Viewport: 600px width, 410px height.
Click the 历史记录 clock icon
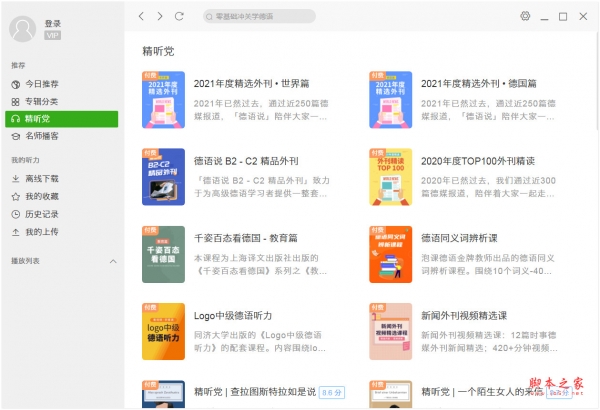pos(16,214)
